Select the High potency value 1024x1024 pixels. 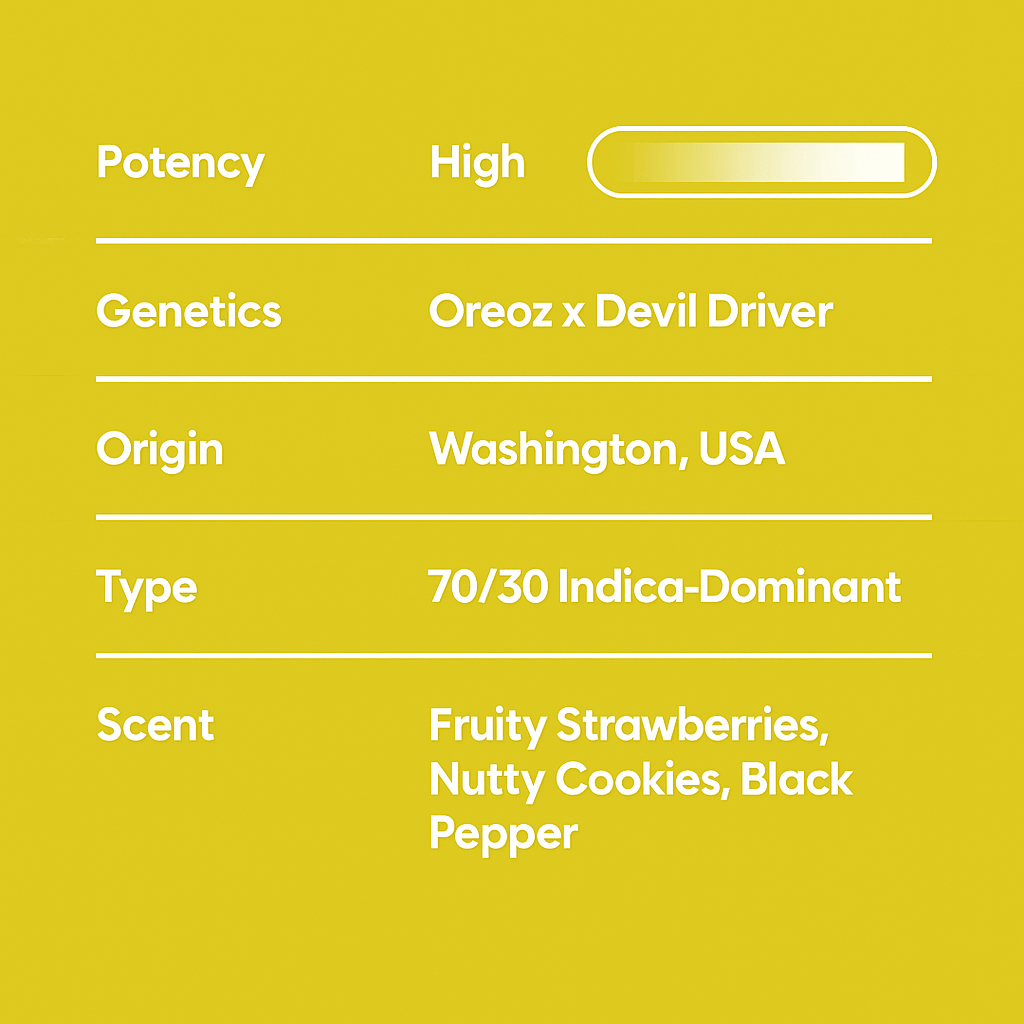click(477, 163)
